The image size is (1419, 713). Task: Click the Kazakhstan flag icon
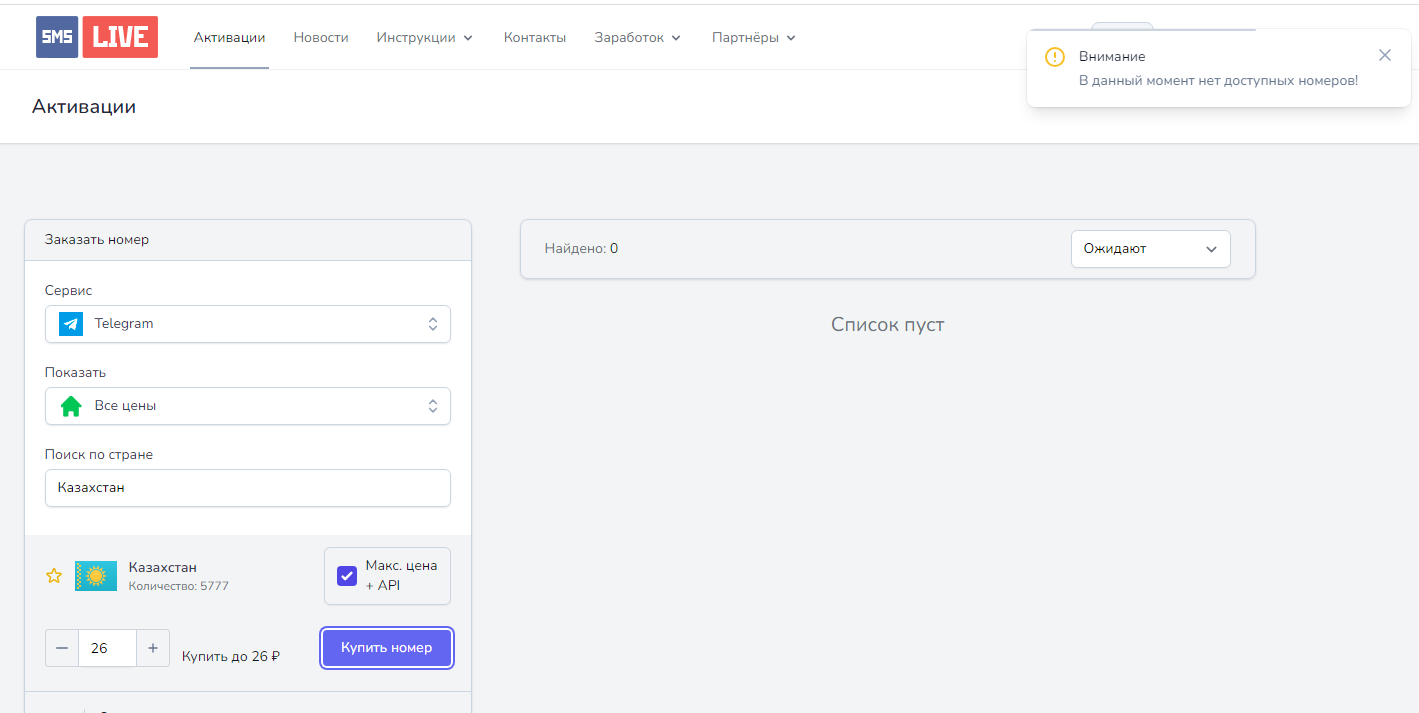point(96,576)
